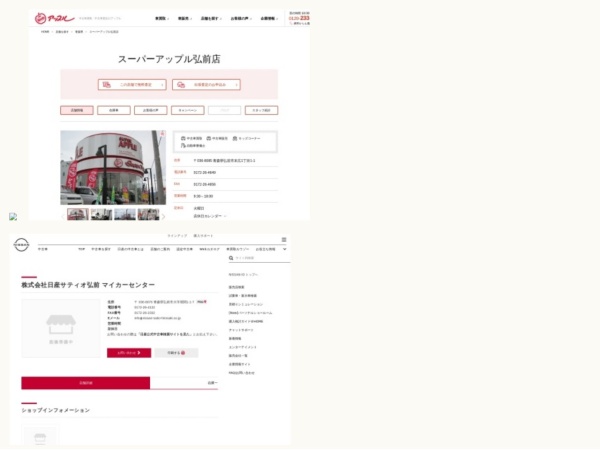
Task: Click the スーパーアップル弘前店 page heading
Action: 169,59
